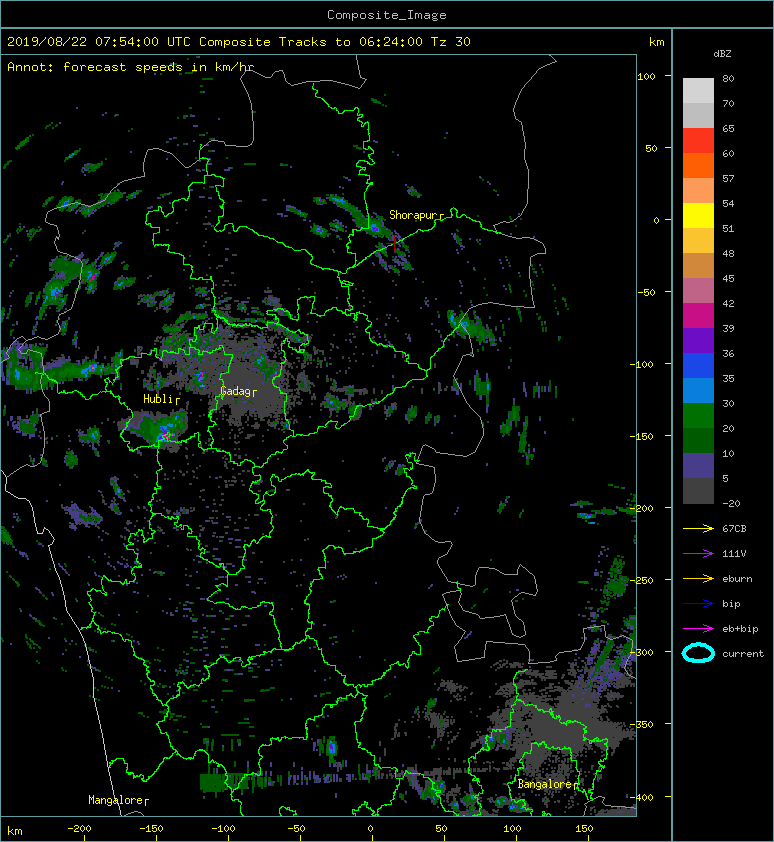Click the dark gray 5 dBZ swatch
Image resolution: width=774 pixels, height=842 pixels.
(x=698, y=490)
